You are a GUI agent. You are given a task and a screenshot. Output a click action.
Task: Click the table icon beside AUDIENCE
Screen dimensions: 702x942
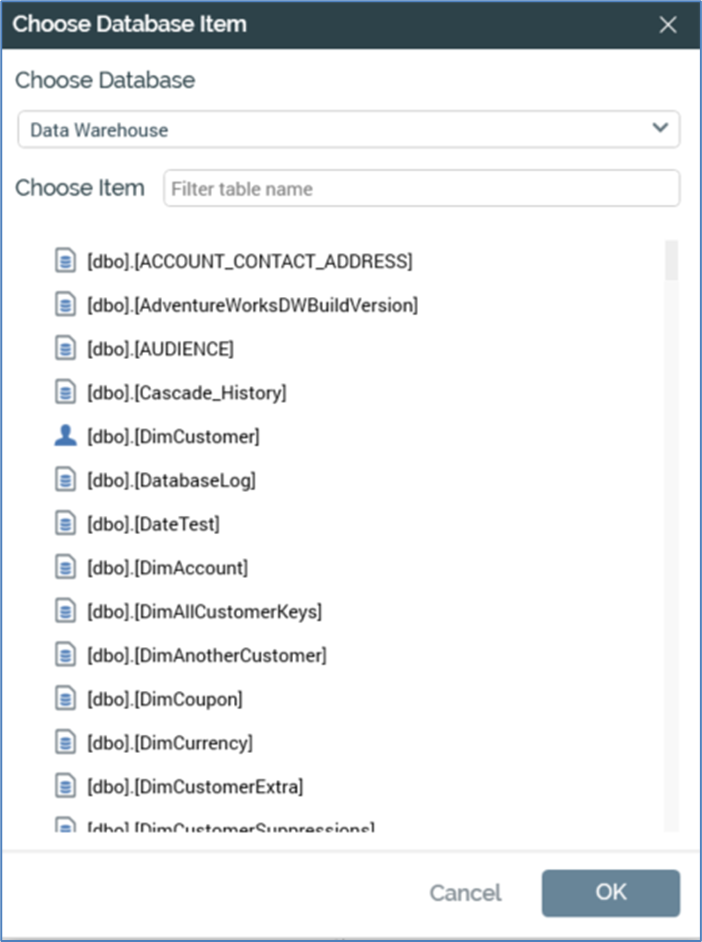[65, 349]
